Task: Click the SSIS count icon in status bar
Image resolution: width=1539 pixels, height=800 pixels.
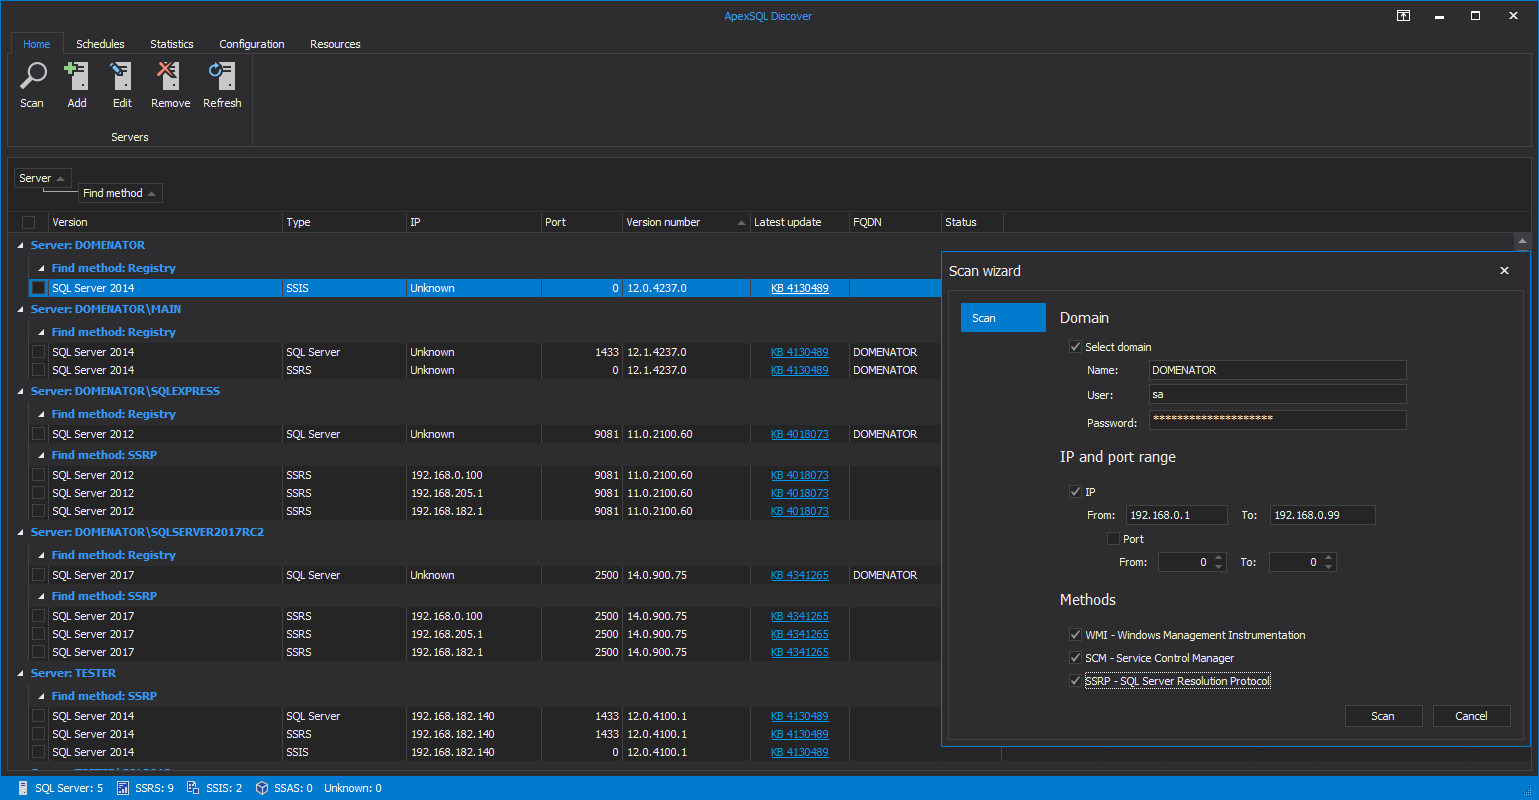Action: click(x=194, y=788)
